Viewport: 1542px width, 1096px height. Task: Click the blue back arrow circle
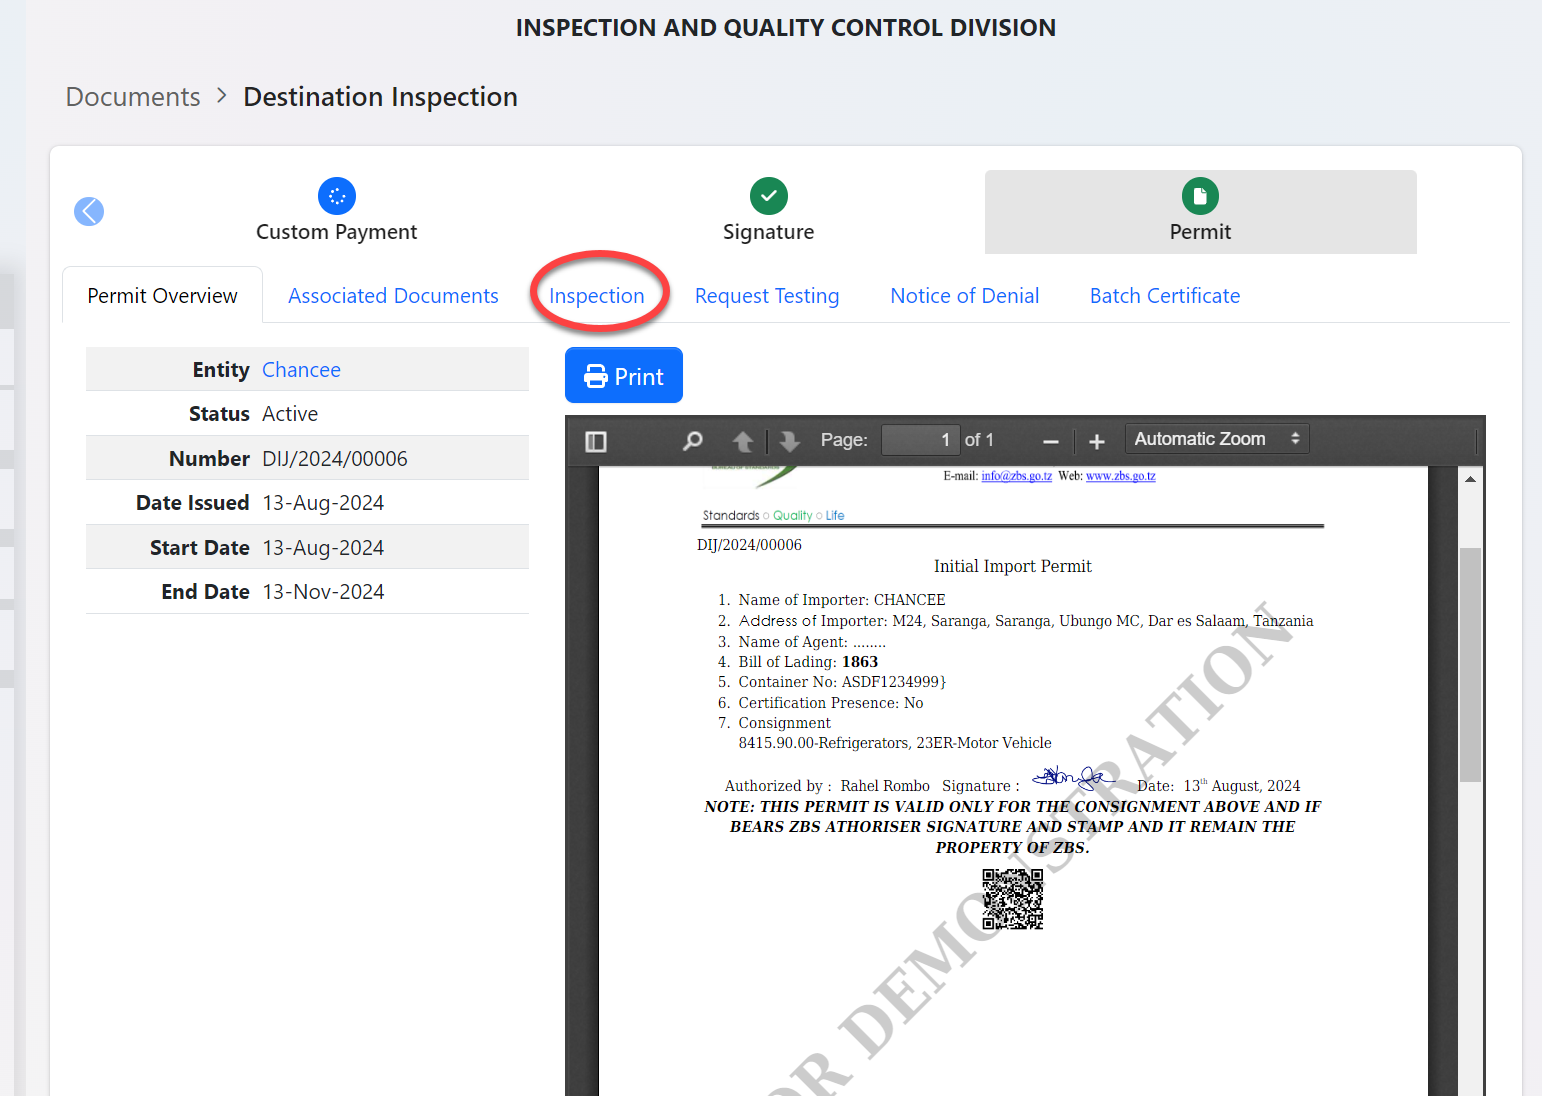89,211
